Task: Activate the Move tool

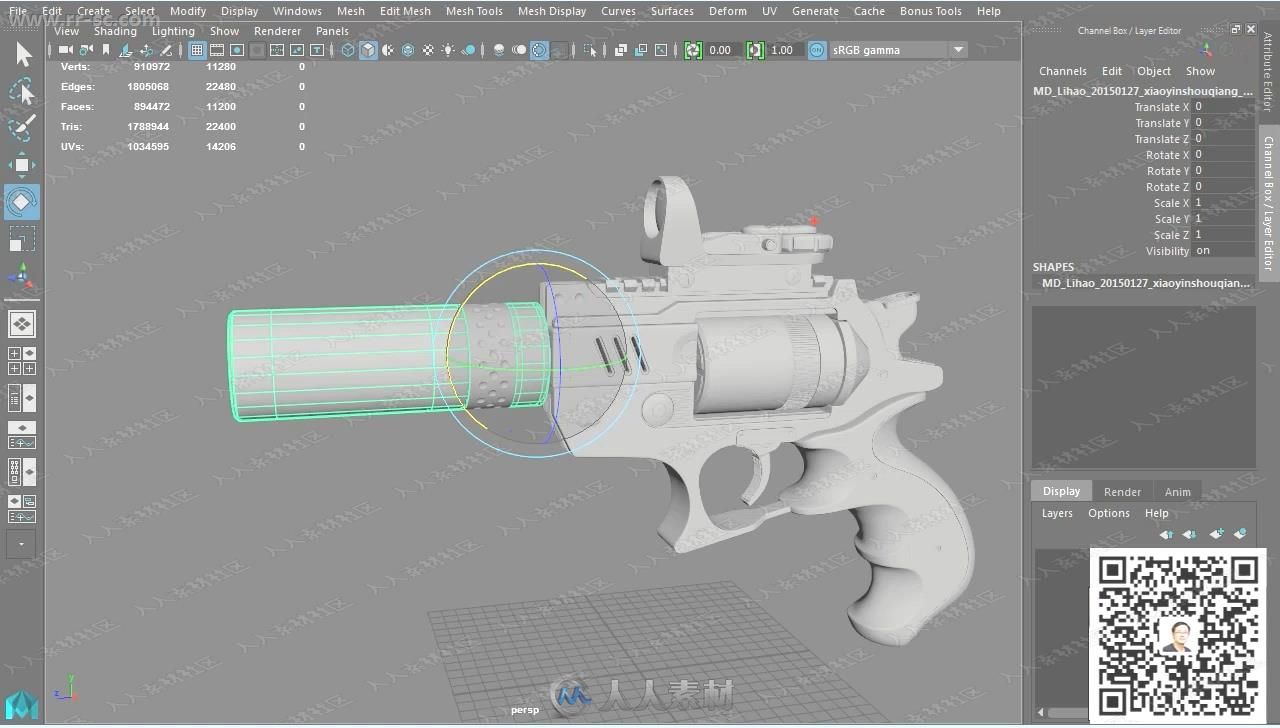Action: click(22, 165)
